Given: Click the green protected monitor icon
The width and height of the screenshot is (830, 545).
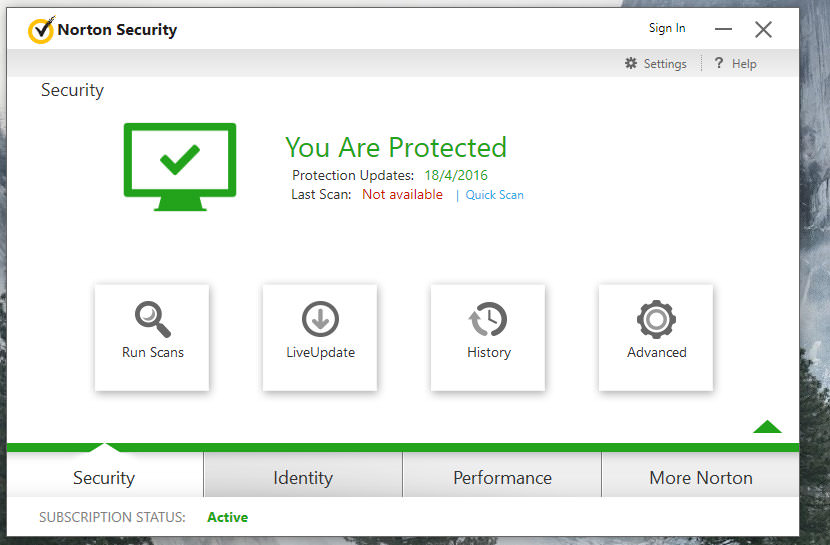Looking at the screenshot, I should pyautogui.click(x=180, y=167).
